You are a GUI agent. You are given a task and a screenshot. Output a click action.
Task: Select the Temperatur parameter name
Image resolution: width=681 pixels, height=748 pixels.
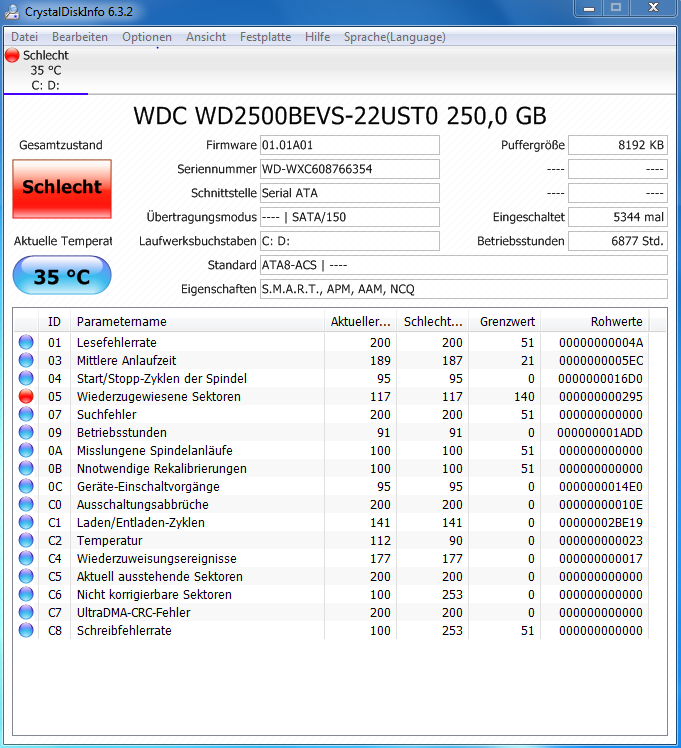[109, 540]
